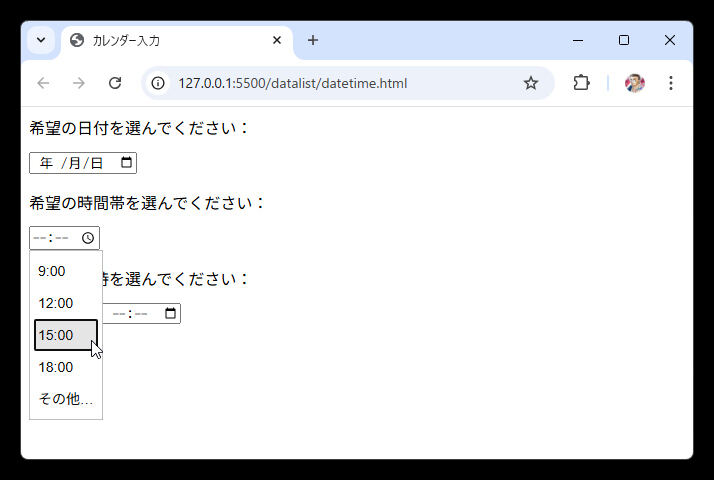Select 18:00 from the dropdown

tap(56, 367)
